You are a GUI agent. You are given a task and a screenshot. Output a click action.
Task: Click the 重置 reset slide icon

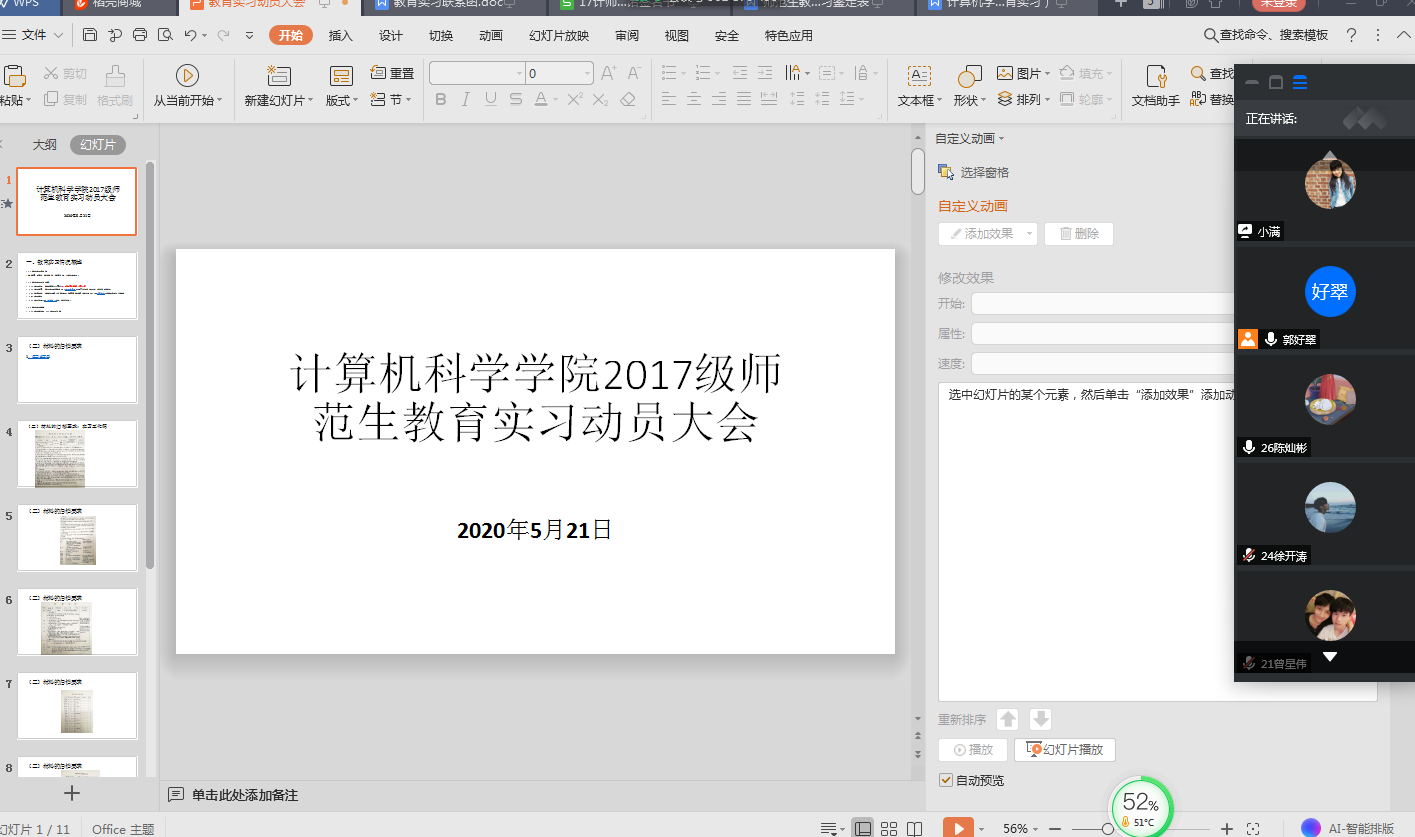coord(379,73)
